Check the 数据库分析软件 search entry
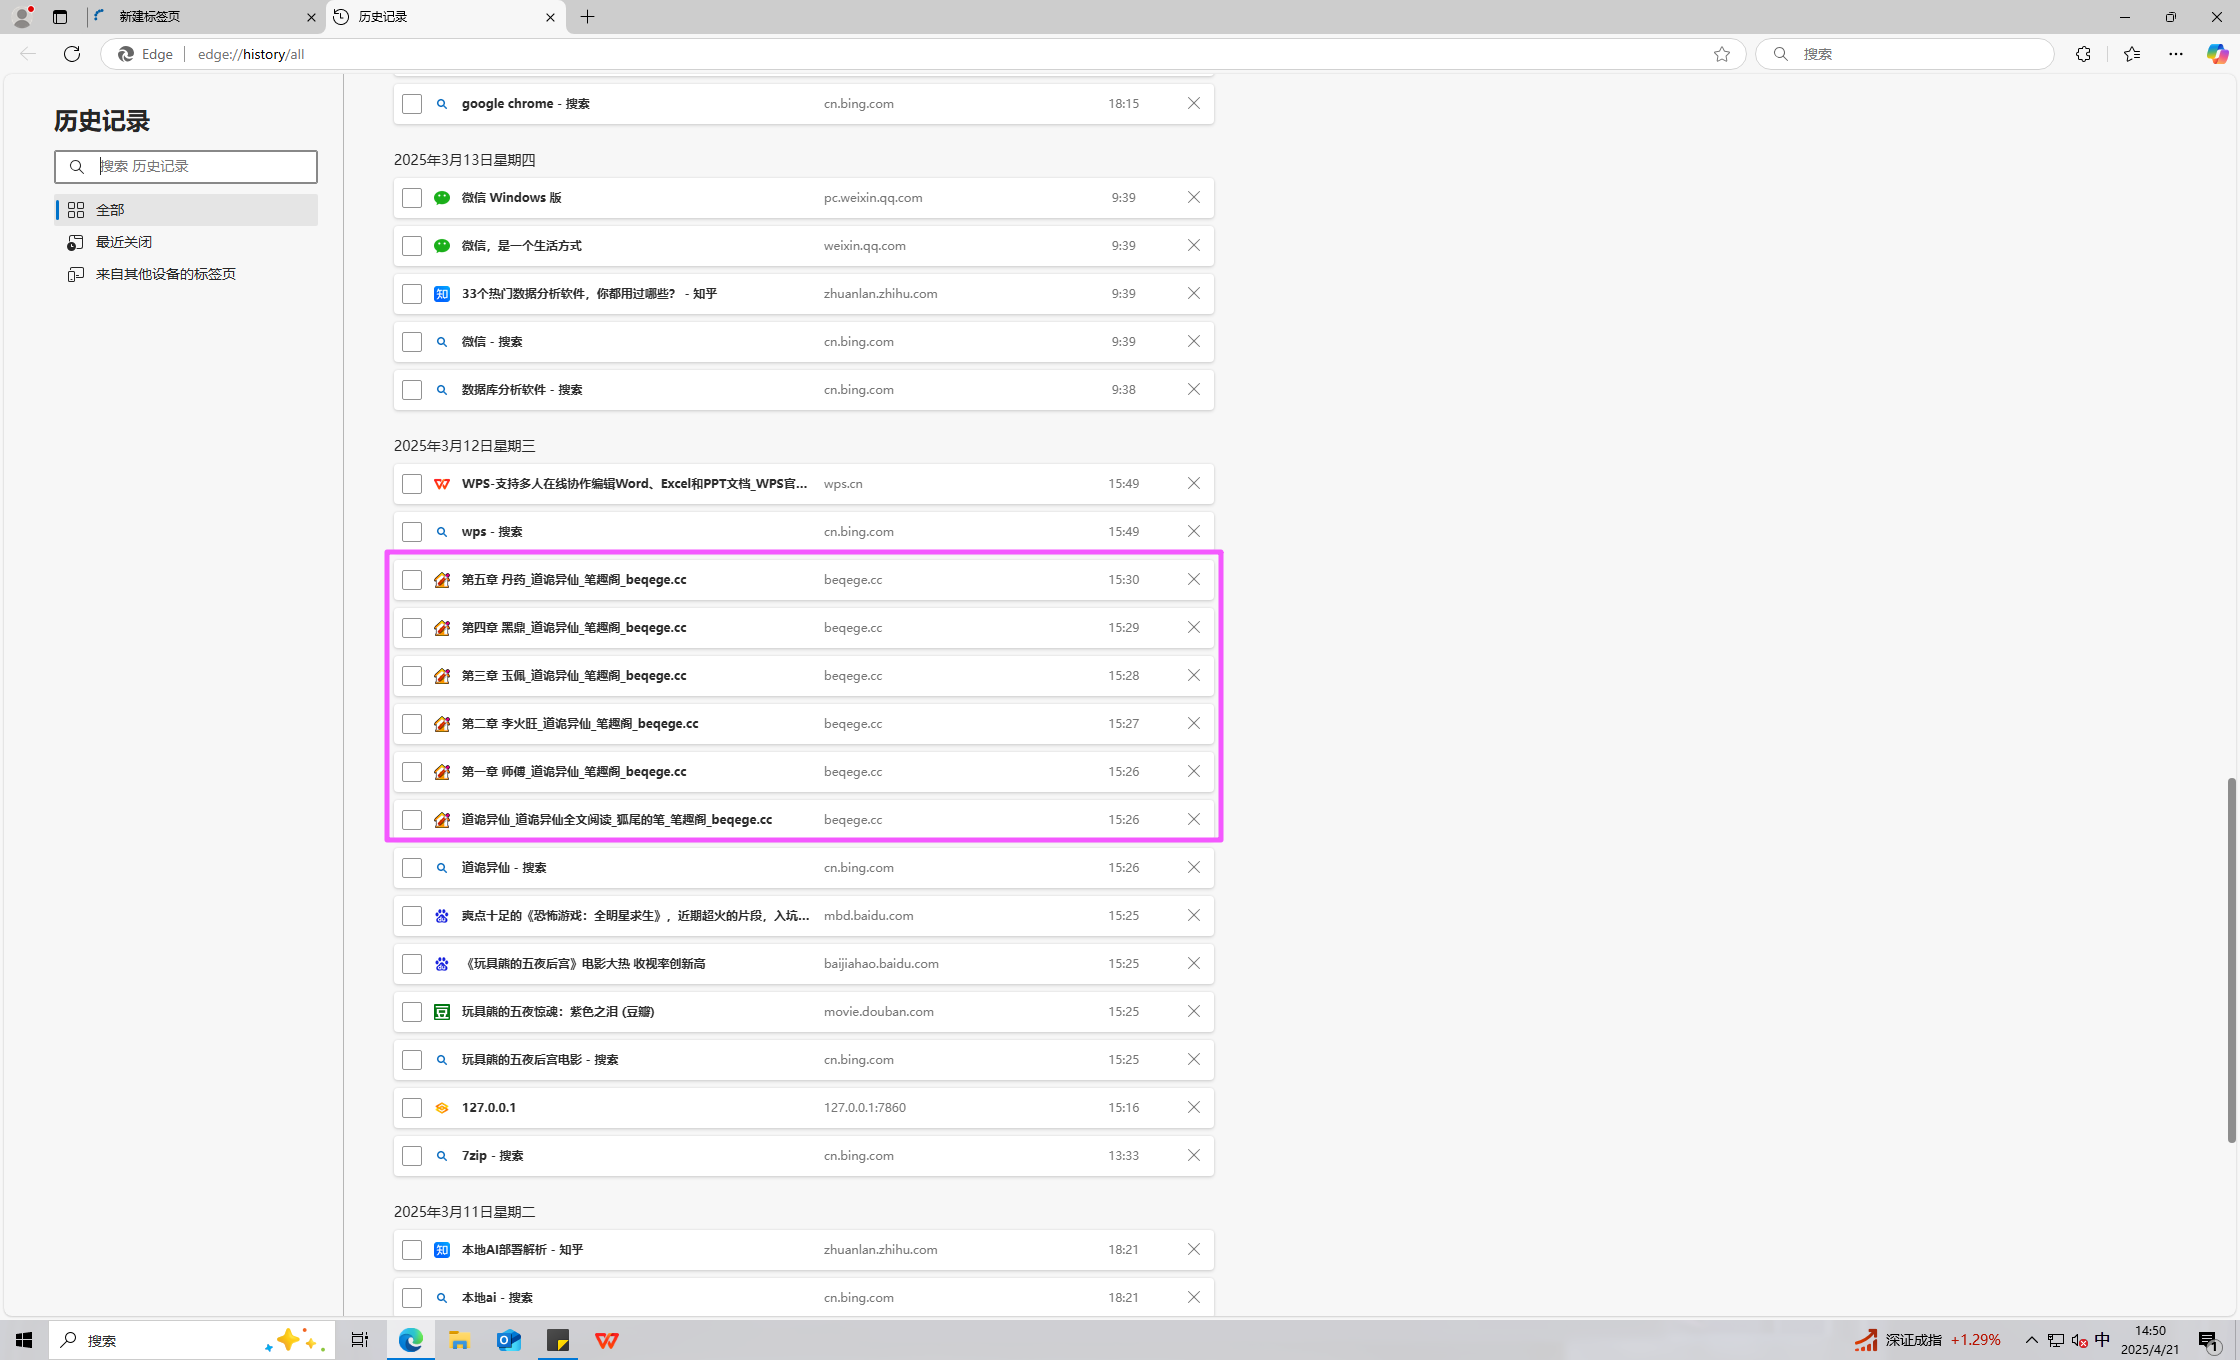The height and width of the screenshot is (1360, 2240). 412,390
